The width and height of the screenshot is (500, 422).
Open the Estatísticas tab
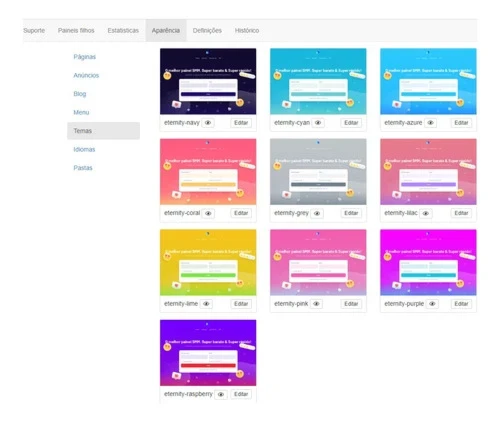pos(123,30)
